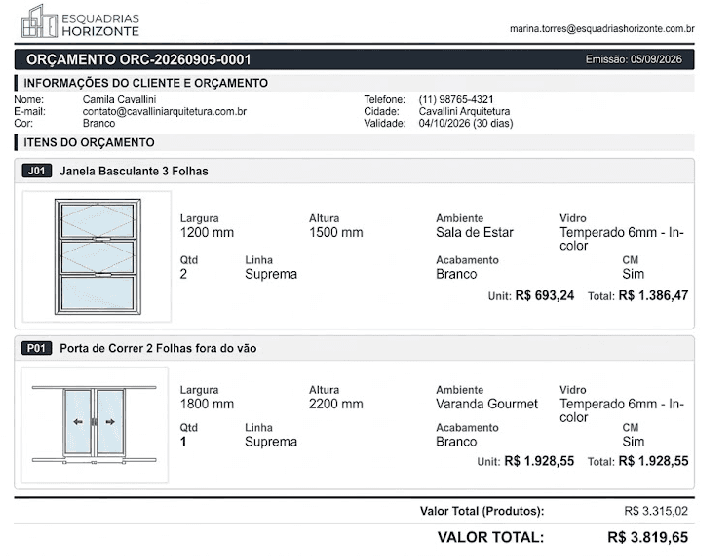This screenshot has width=709, height=556.
Task: Click the contato@cavalliniarquitetura.com.br email
Action: (165, 111)
